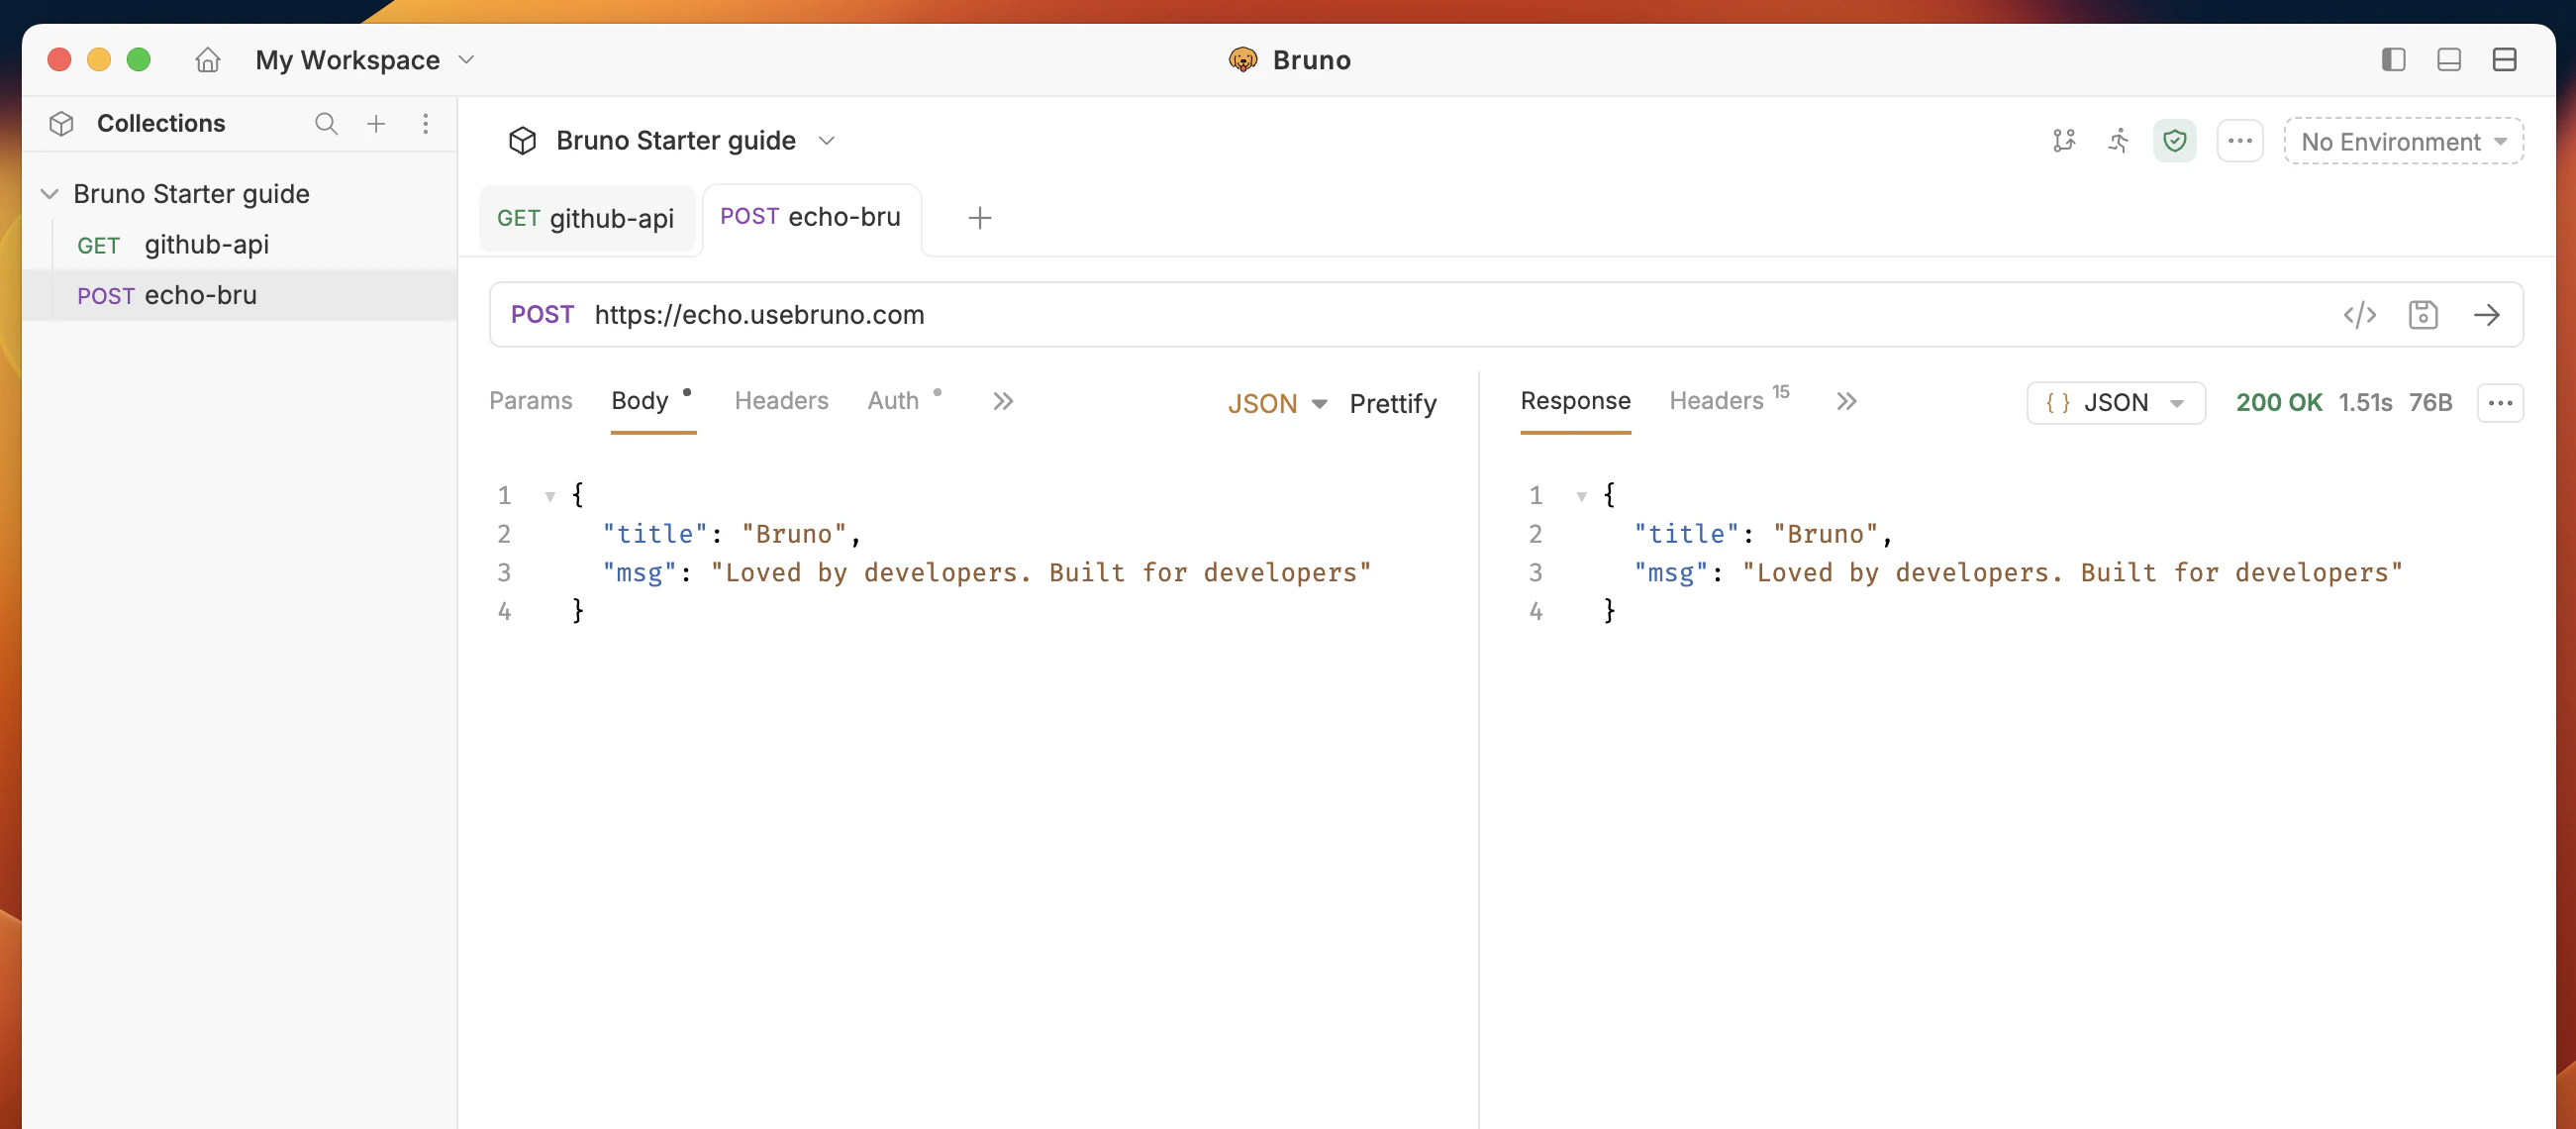This screenshot has width=2576, height=1129.
Task: Search within the Collections sidebar
Action: tap(326, 124)
